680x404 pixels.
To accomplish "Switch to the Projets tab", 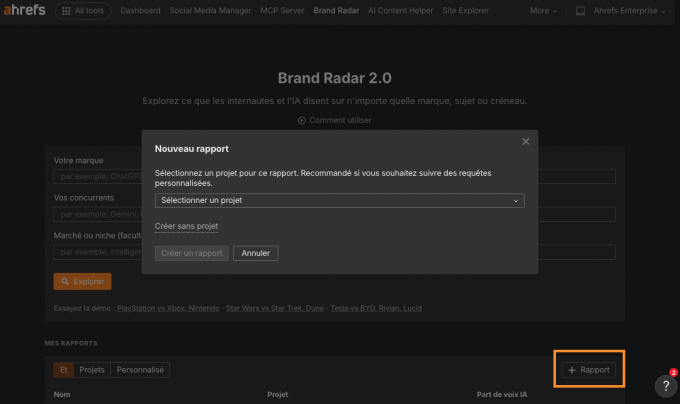I will click(92, 370).
